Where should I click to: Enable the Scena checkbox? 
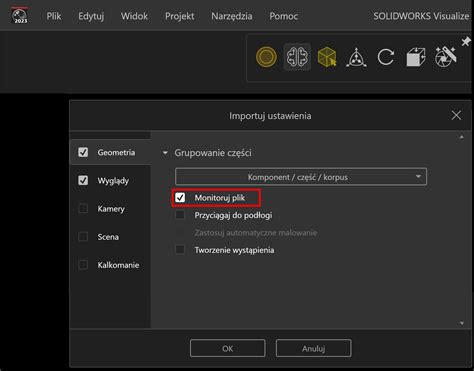83,237
